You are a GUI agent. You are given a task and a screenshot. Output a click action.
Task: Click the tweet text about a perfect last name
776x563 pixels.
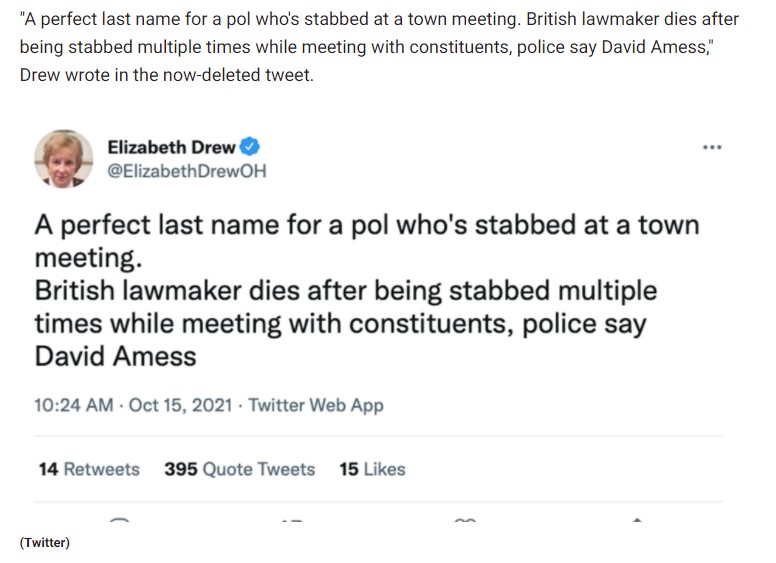366,224
